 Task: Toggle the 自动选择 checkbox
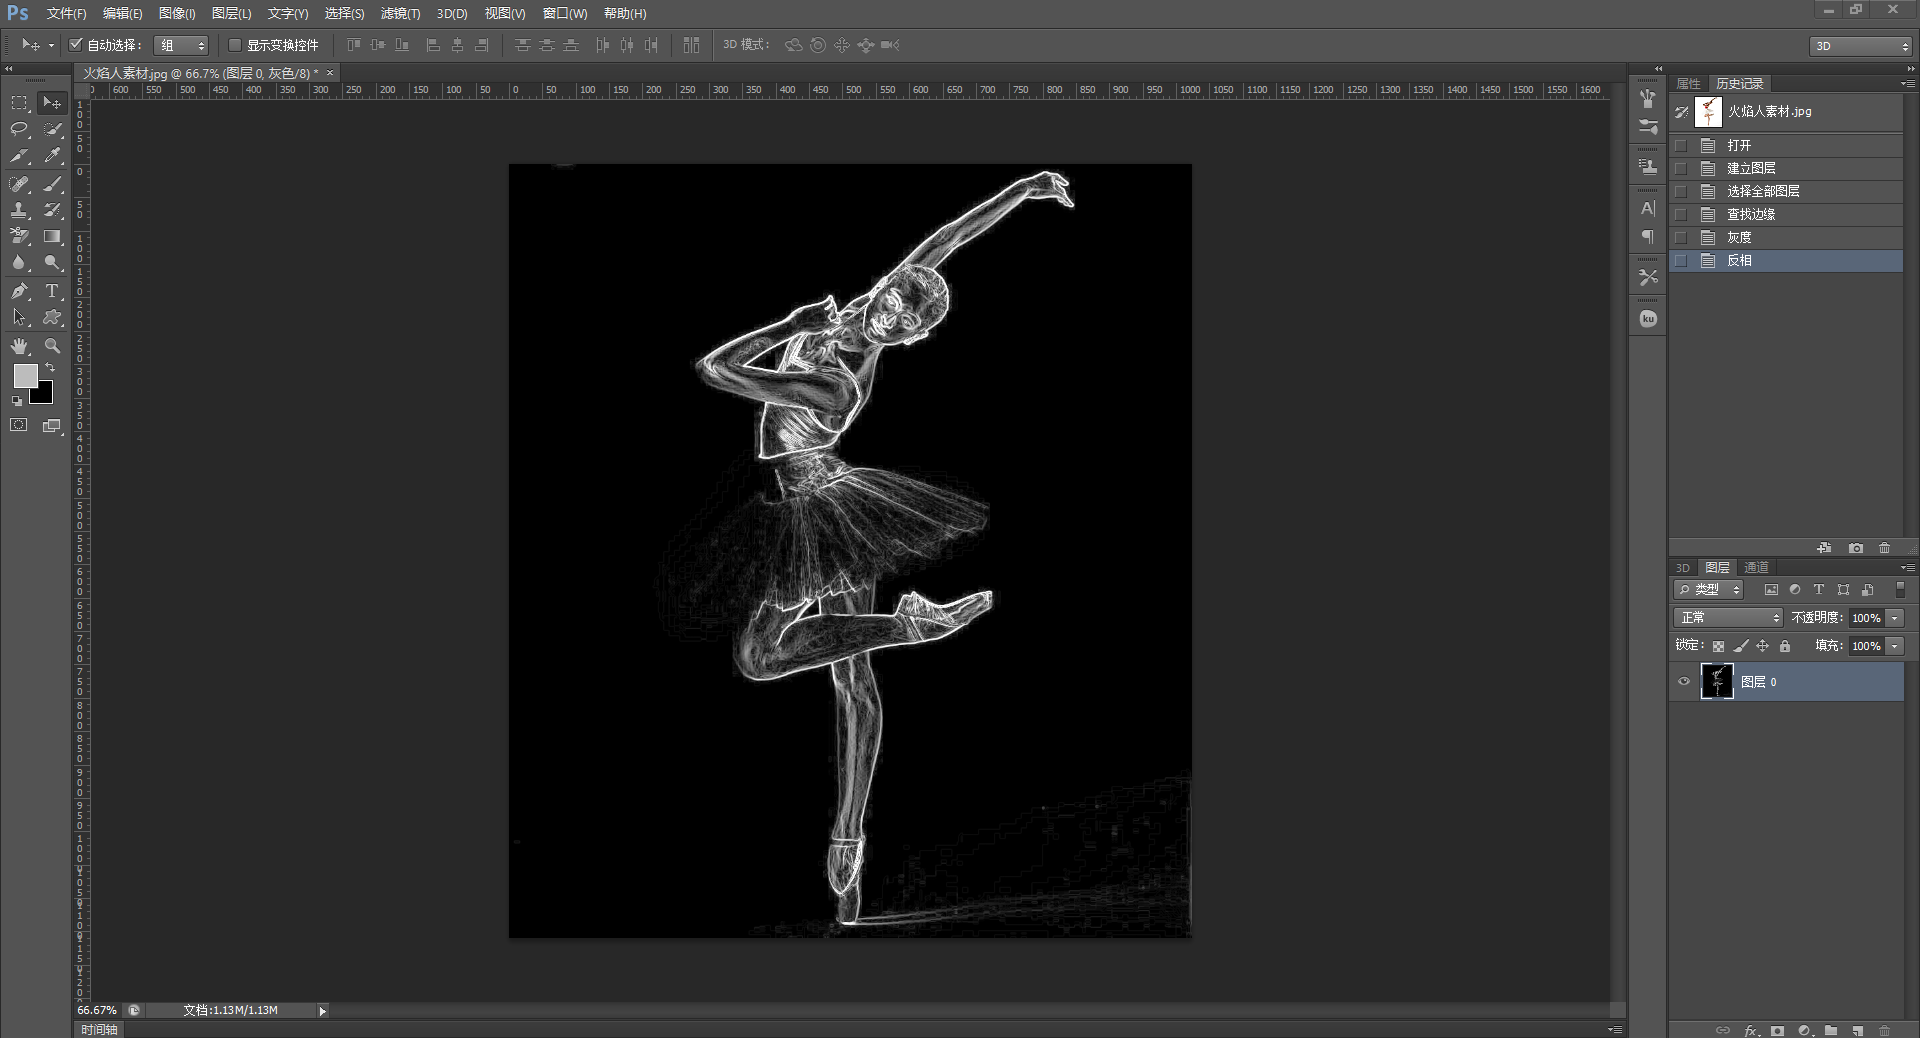(75, 45)
